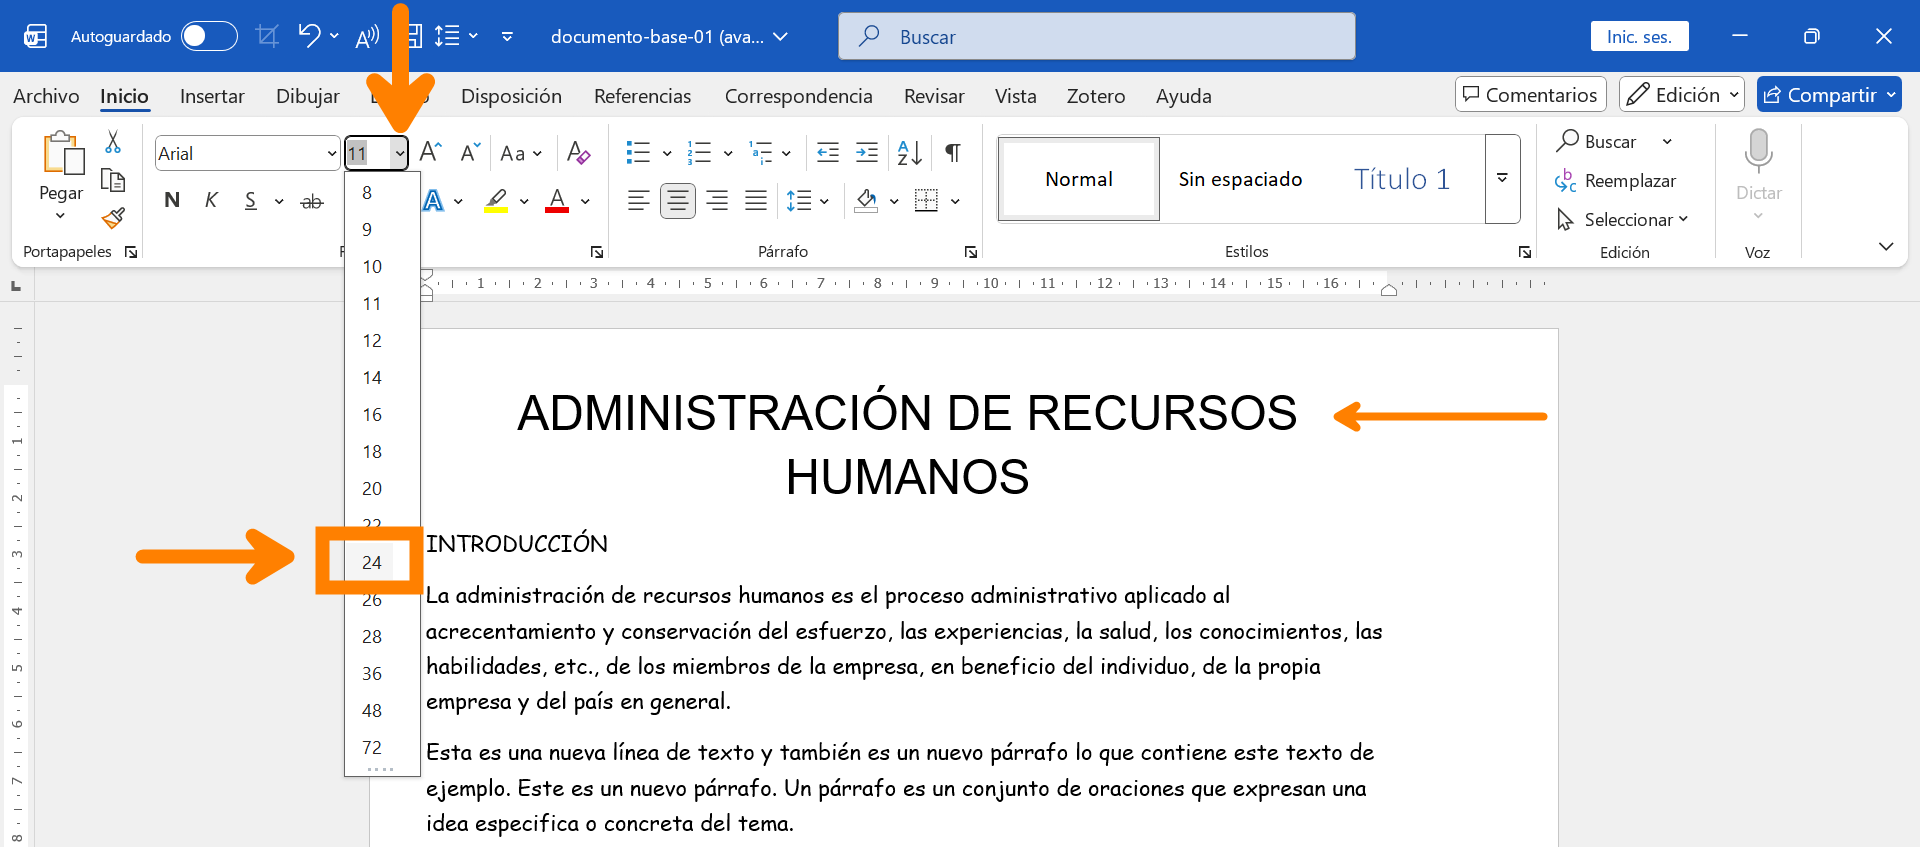Click the Reemplazar button

pyautogui.click(x=1616, y=181)
